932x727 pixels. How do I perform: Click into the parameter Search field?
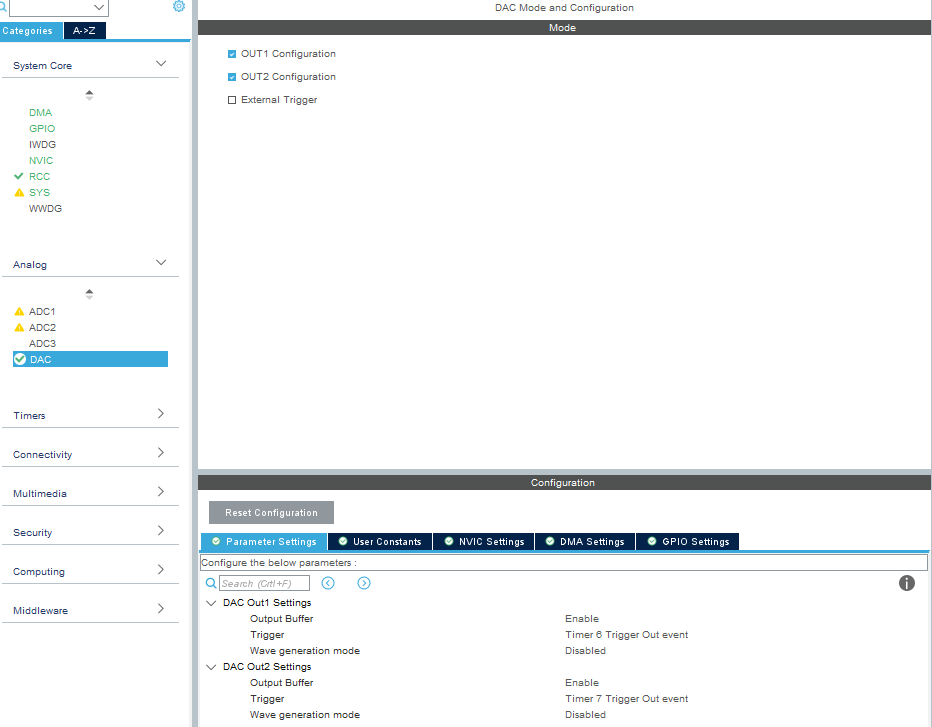click(x=264, y=583)
